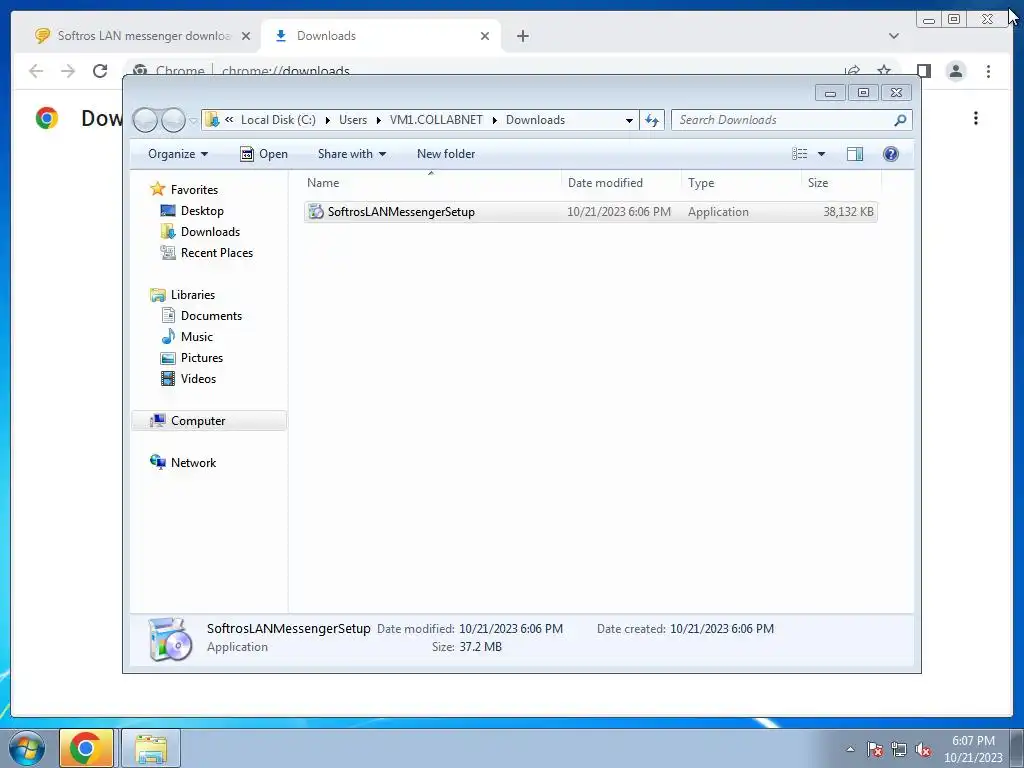Open Chrome tab search chevron

click(x=894, y=36)
